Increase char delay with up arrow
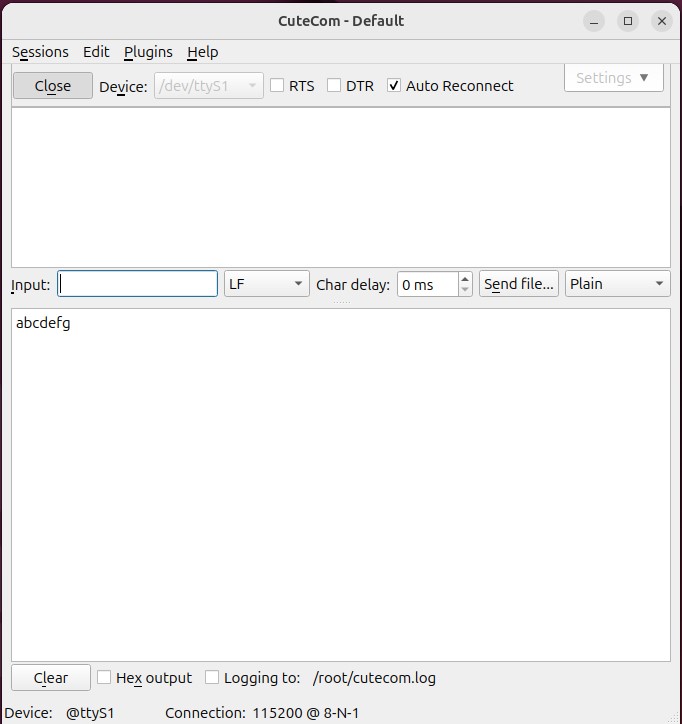The height and width of the screenshot is (724, 682). 465,278
